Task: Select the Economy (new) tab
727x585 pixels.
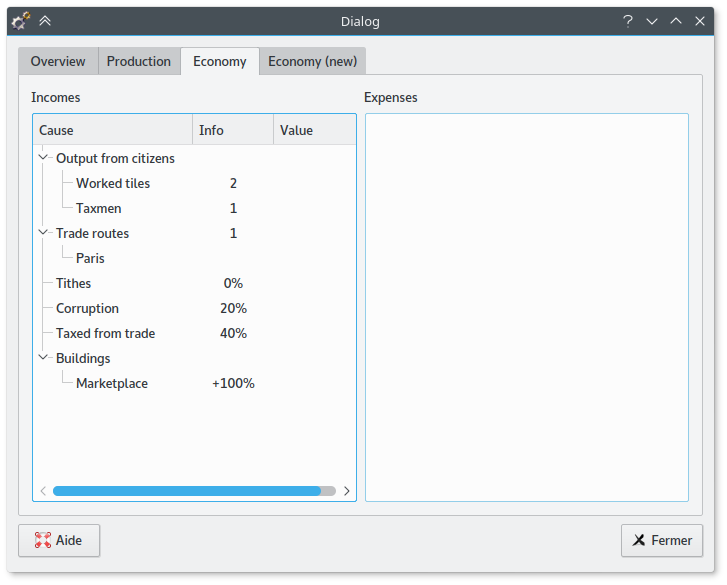Action: [x=312, y=61]
